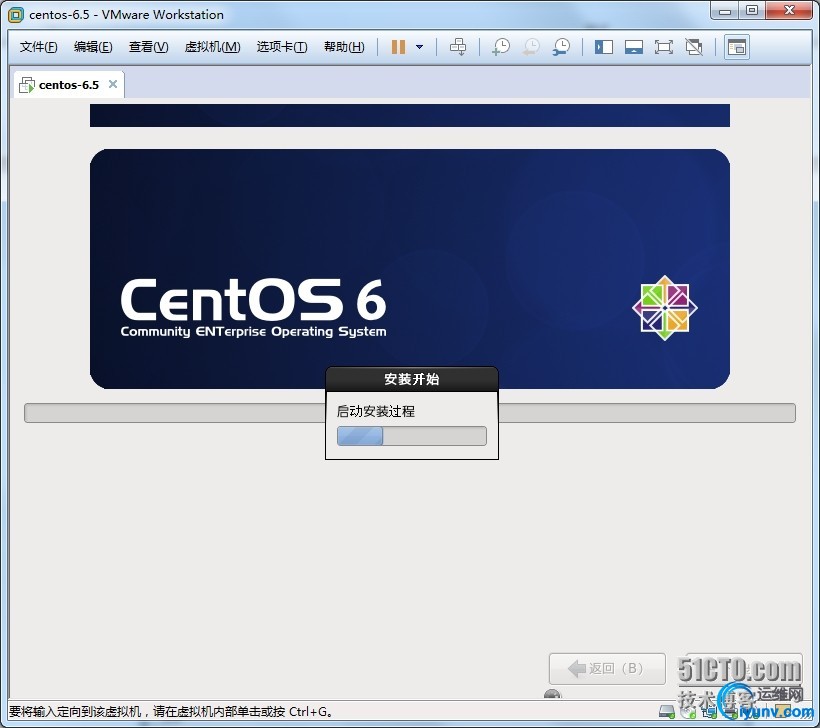Click the CentOS logo emblem
Screen dimensions: 820x728
click(665, 308)
